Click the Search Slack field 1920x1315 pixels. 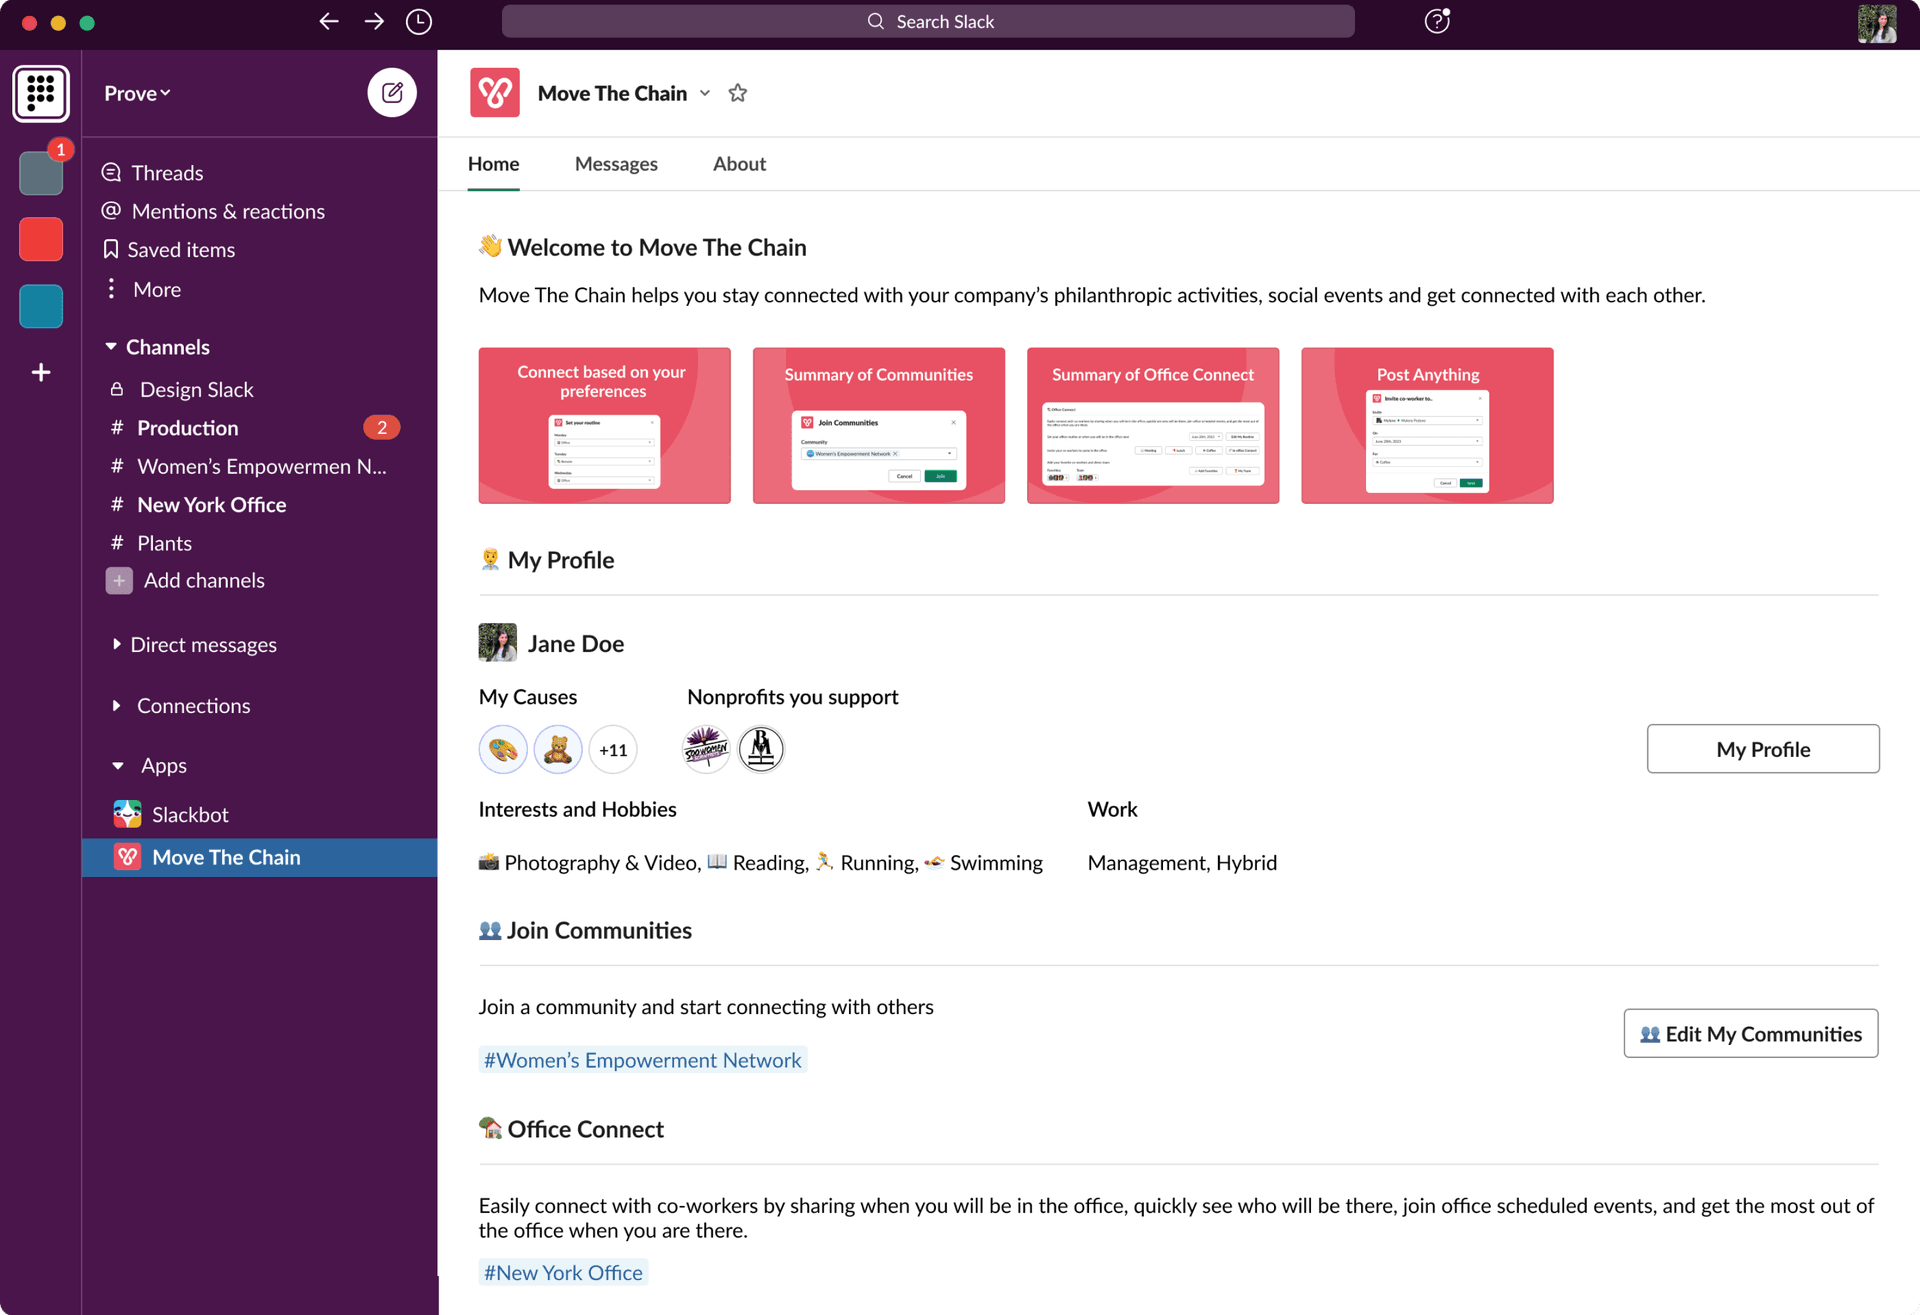928,21
